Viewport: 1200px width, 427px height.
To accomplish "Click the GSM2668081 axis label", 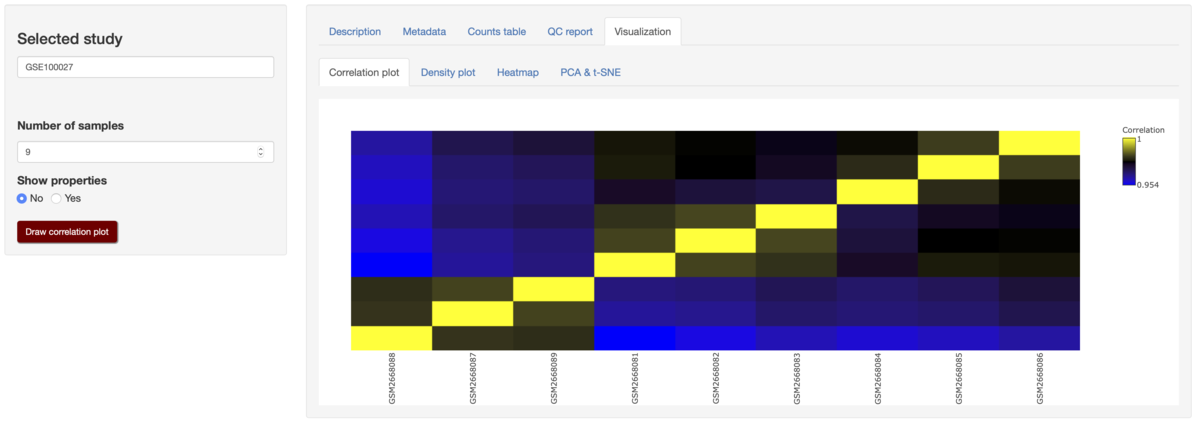I will coord(634,380).
